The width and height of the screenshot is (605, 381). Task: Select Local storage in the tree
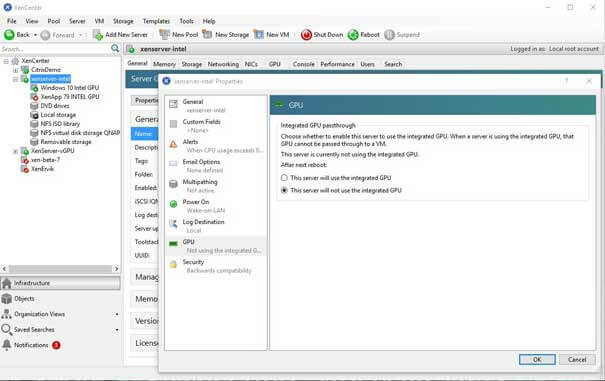click(x=58, y=115)
